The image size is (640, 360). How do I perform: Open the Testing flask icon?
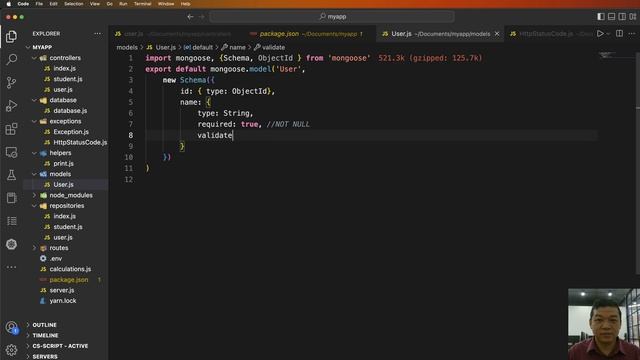pos(11,175)
